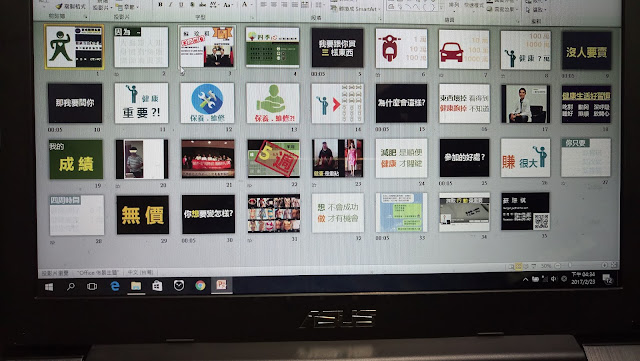Select slide 19 我的成績

[76, 159]
